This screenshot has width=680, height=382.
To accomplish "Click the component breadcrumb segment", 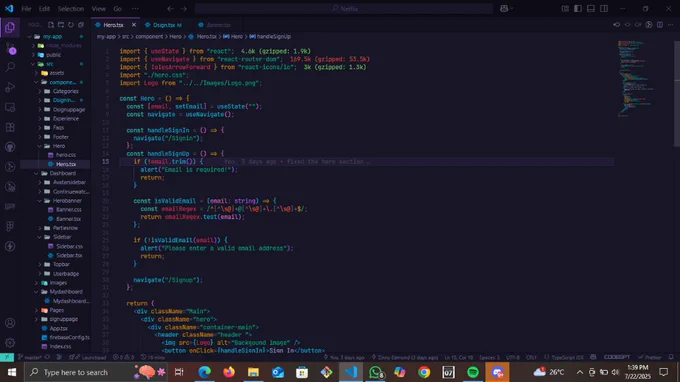I will click(x=150, y=37).
